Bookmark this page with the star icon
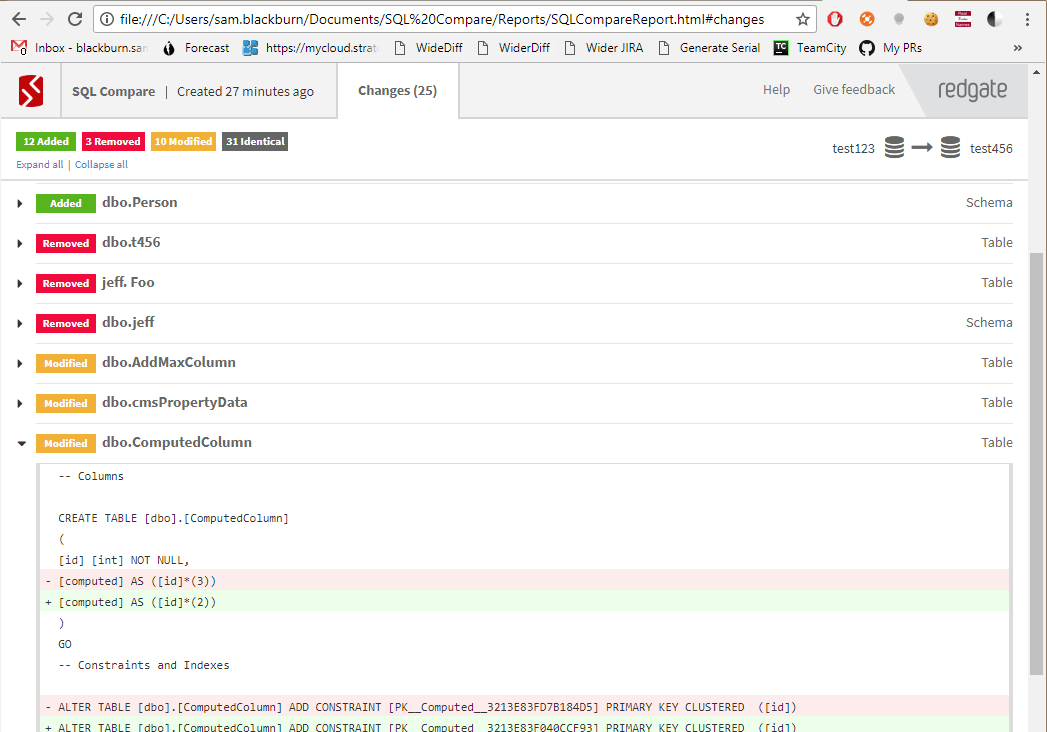Image resolution: width=1047 pixels, height=732 pixels. (x=803, y=19)
